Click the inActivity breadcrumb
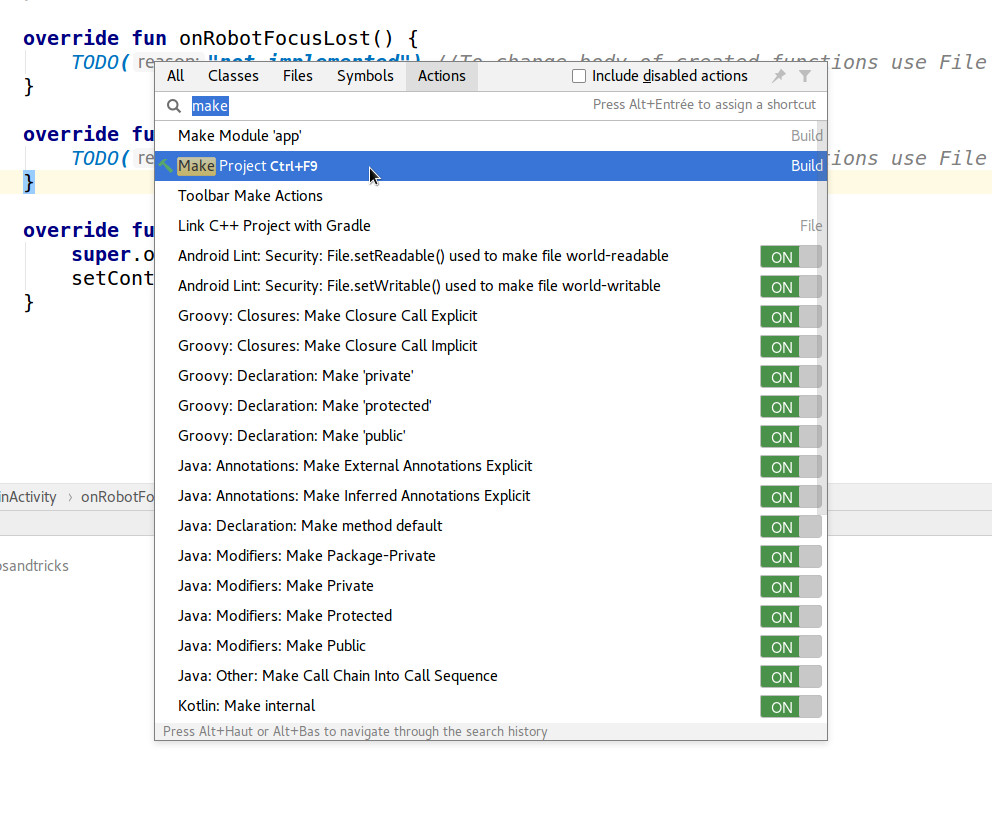Viewport: 992px width, 815px height. click(x=28, y=497)
